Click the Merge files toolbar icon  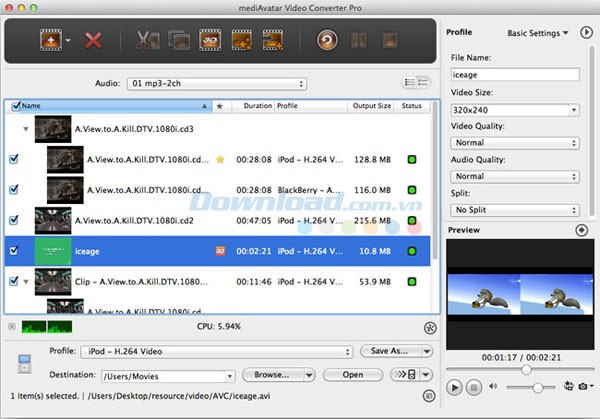(179, 40)
